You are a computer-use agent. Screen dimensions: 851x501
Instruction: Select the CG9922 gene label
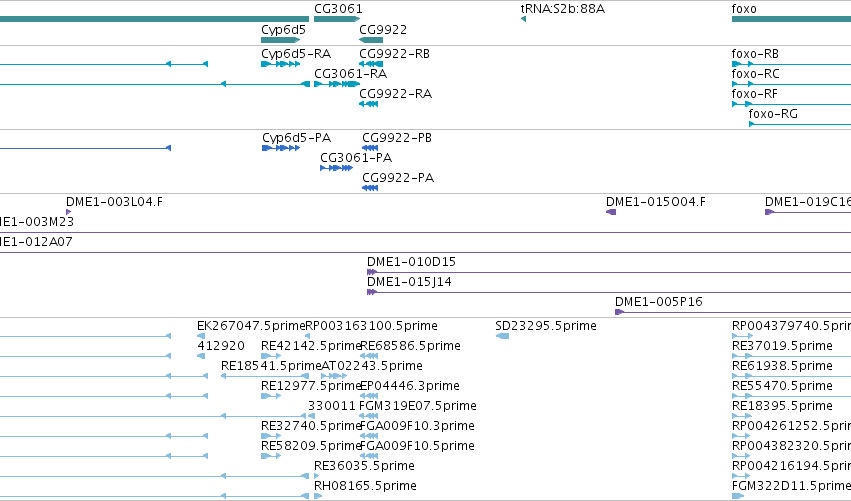(x=383, y=30)
